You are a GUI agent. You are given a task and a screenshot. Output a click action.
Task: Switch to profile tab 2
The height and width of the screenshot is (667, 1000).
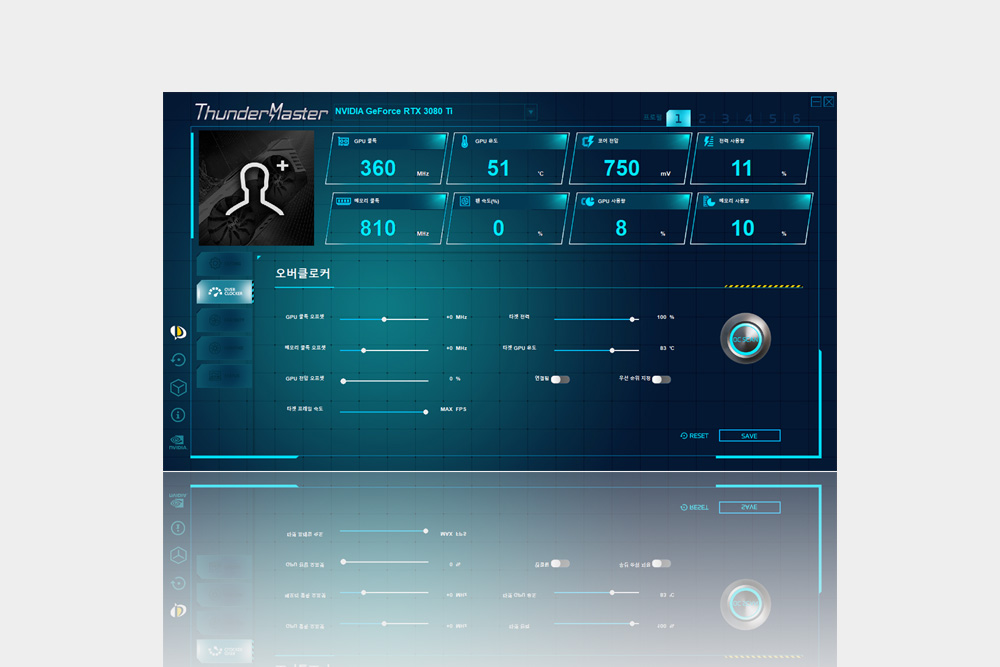tap(702, 119)
